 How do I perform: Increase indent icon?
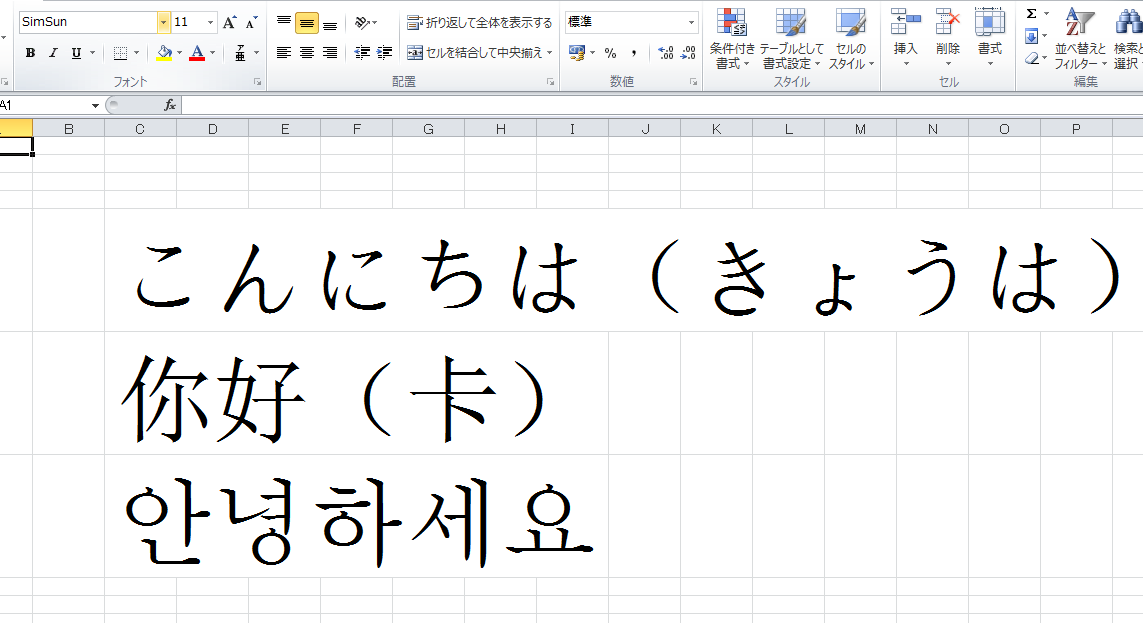tap(384, 52)
